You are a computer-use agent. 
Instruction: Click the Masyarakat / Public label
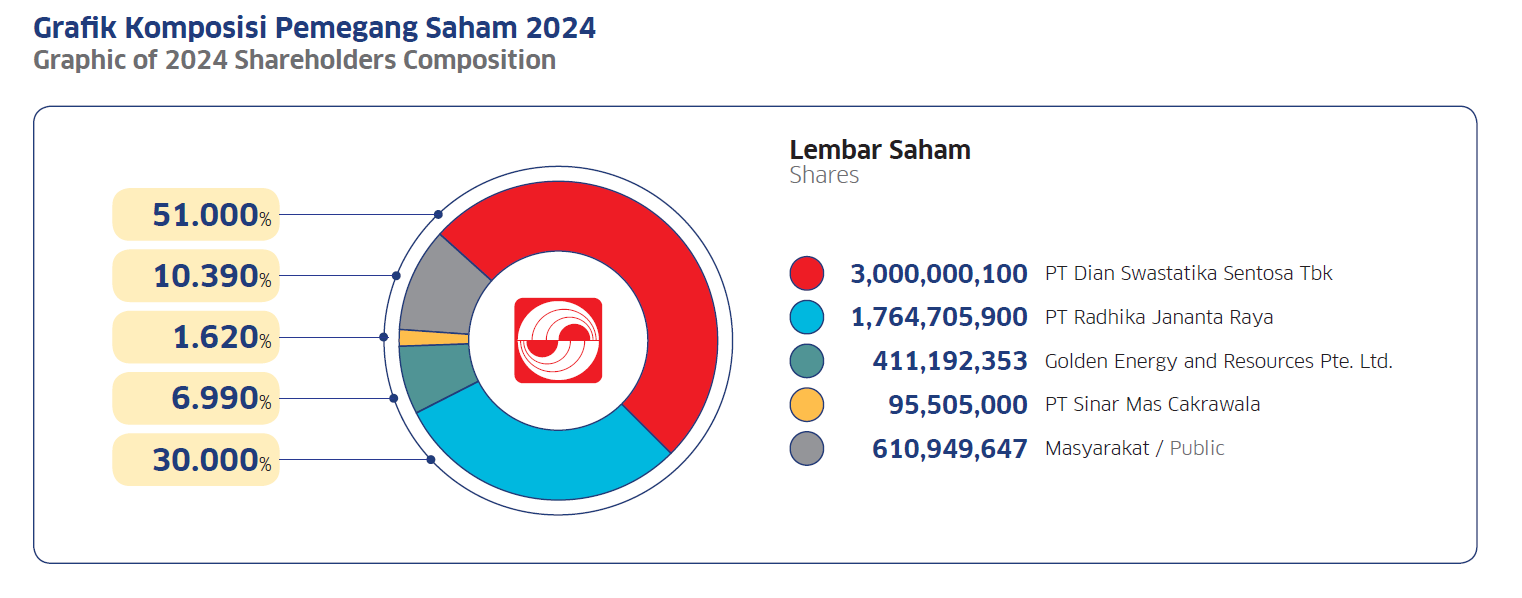[x=1135, y=449]
